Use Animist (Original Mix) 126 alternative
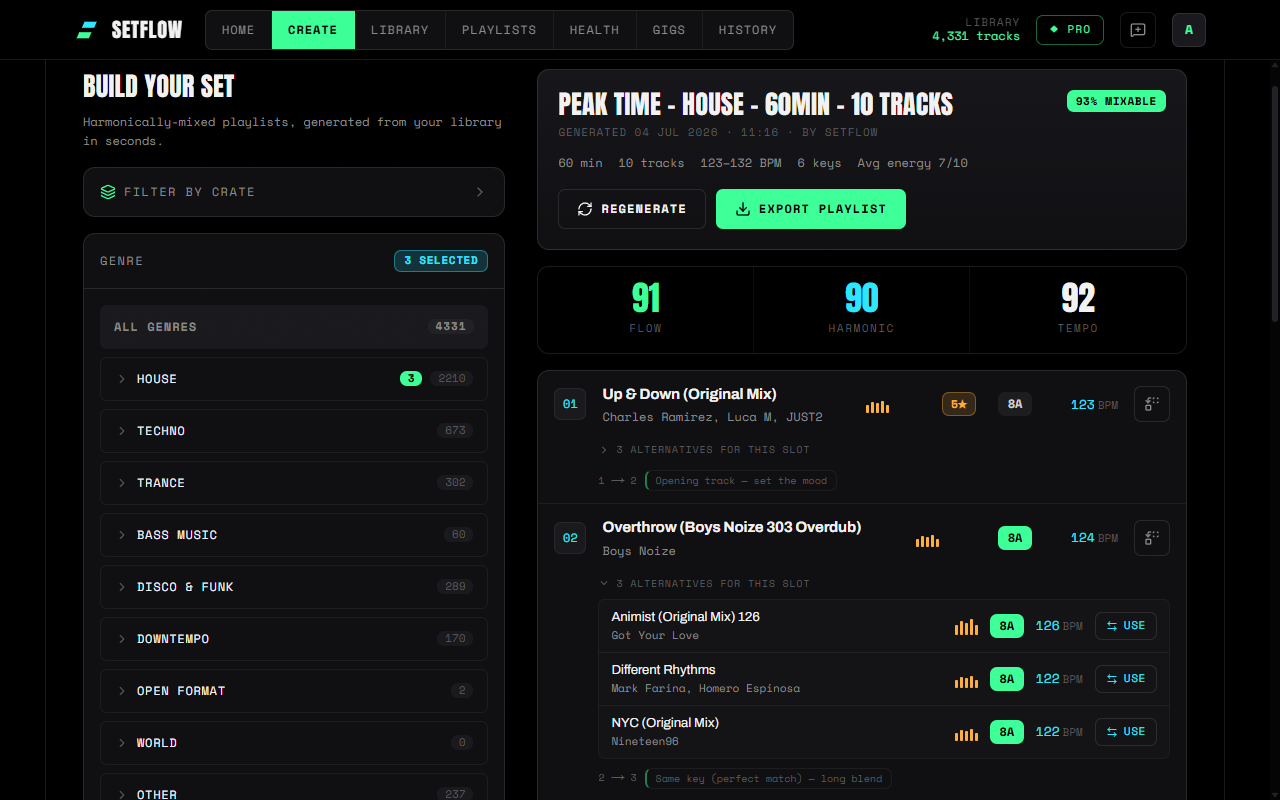The height and width of the screenshot is (800, 1280). tap(1126, 626)
